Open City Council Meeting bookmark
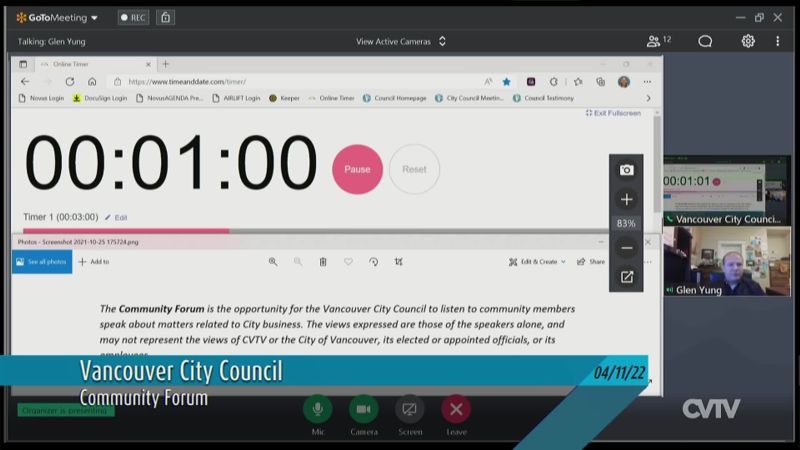 coord(469,98)
